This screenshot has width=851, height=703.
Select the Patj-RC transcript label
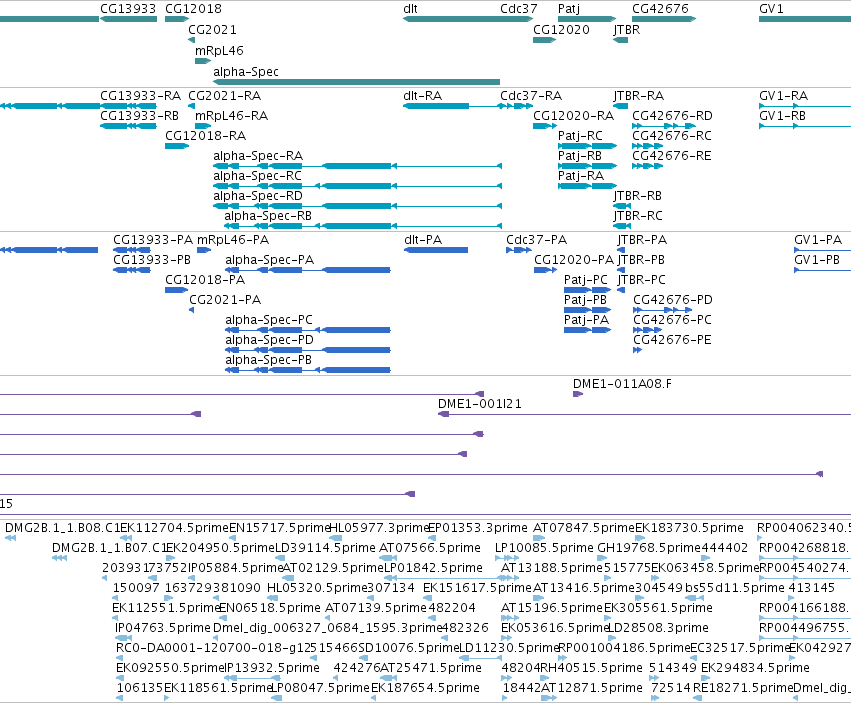[580, 136]
